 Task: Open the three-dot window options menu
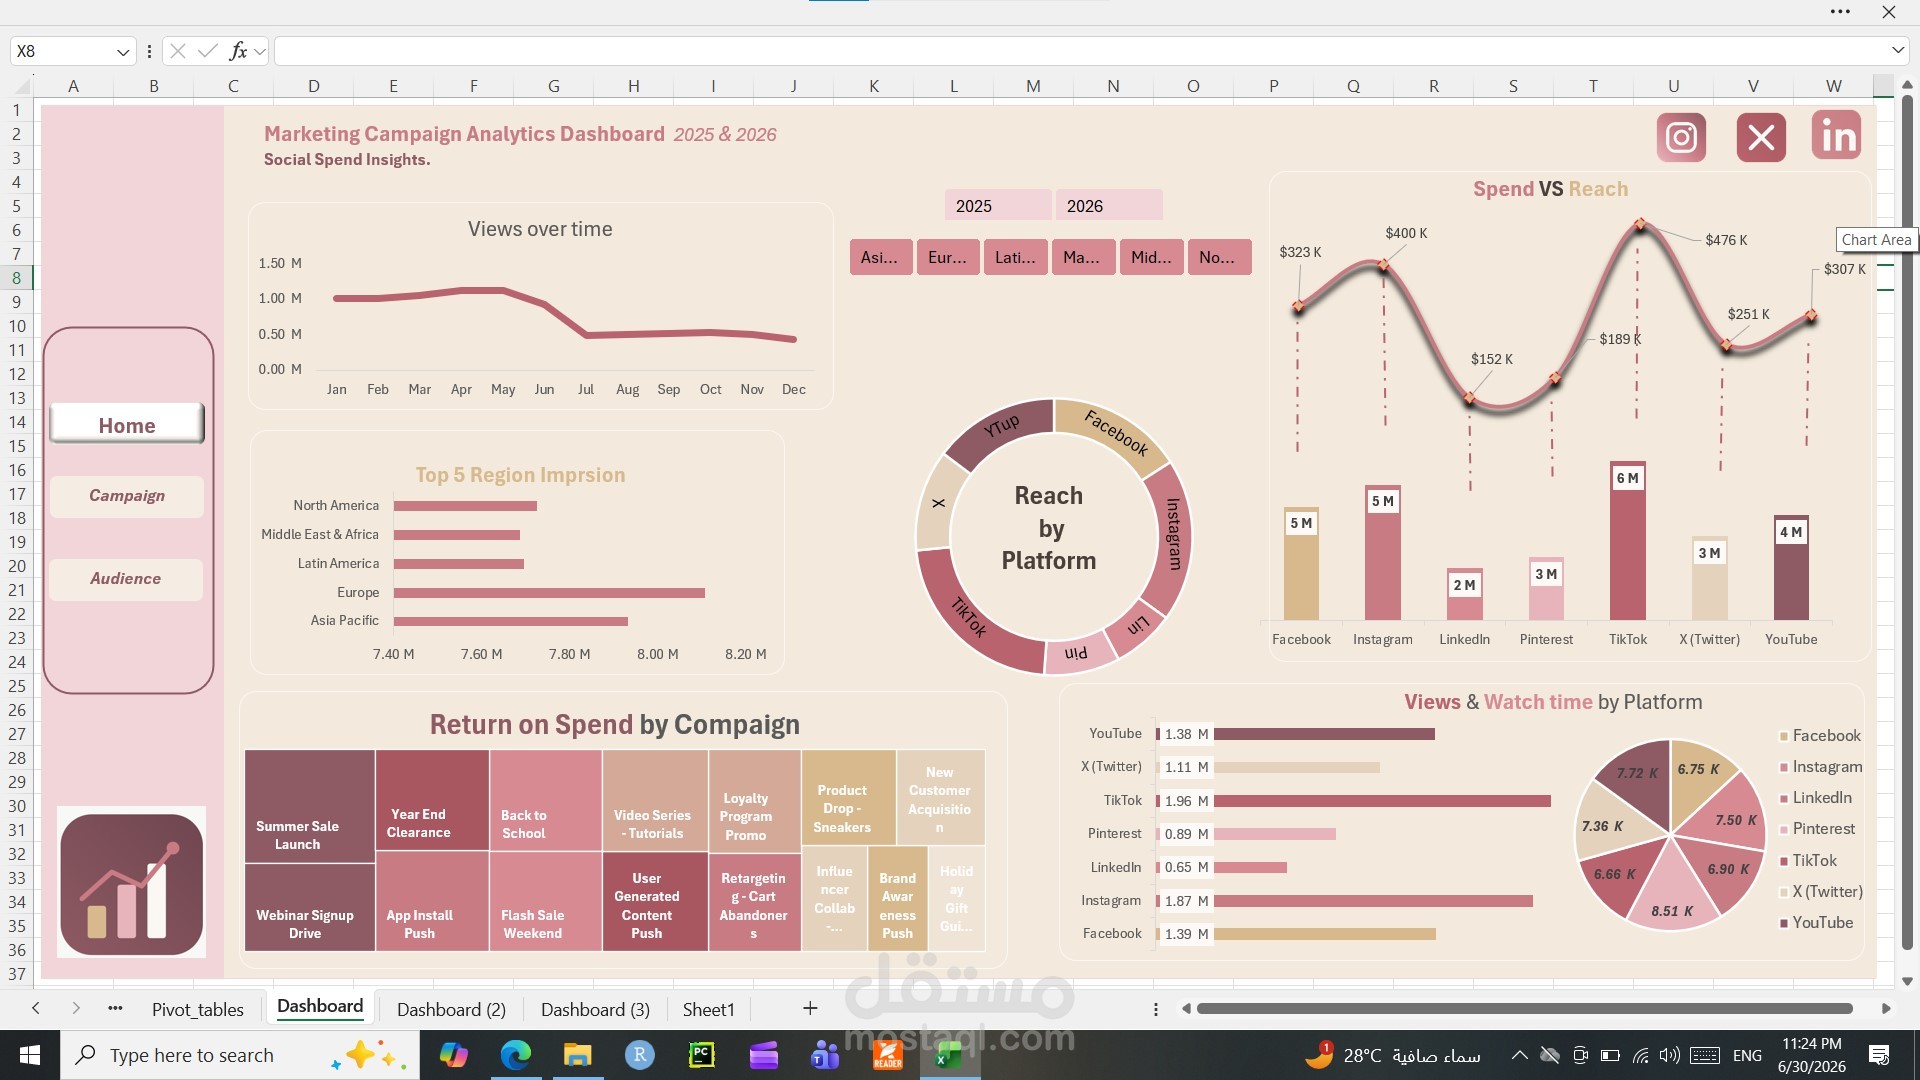(x=1840, y=12)
